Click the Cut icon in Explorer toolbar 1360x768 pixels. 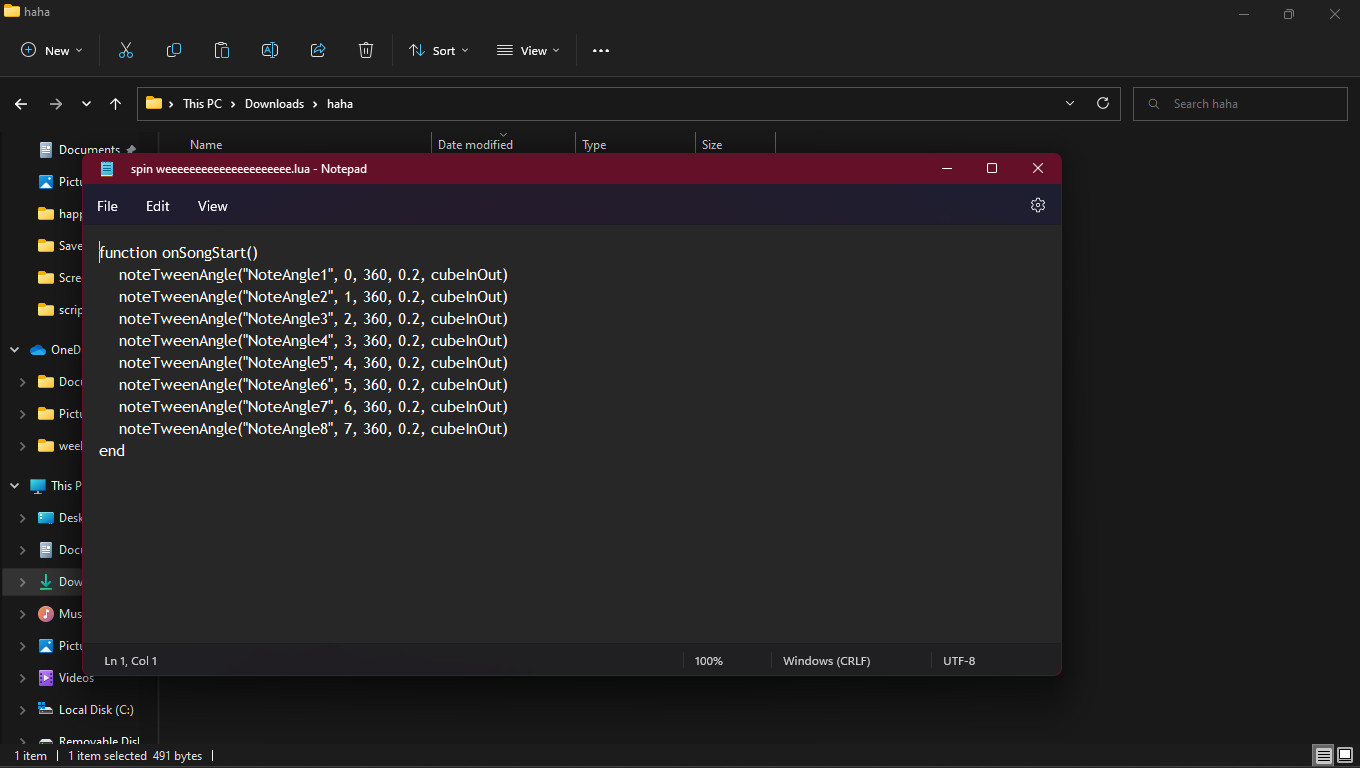[x=126, y=50]
